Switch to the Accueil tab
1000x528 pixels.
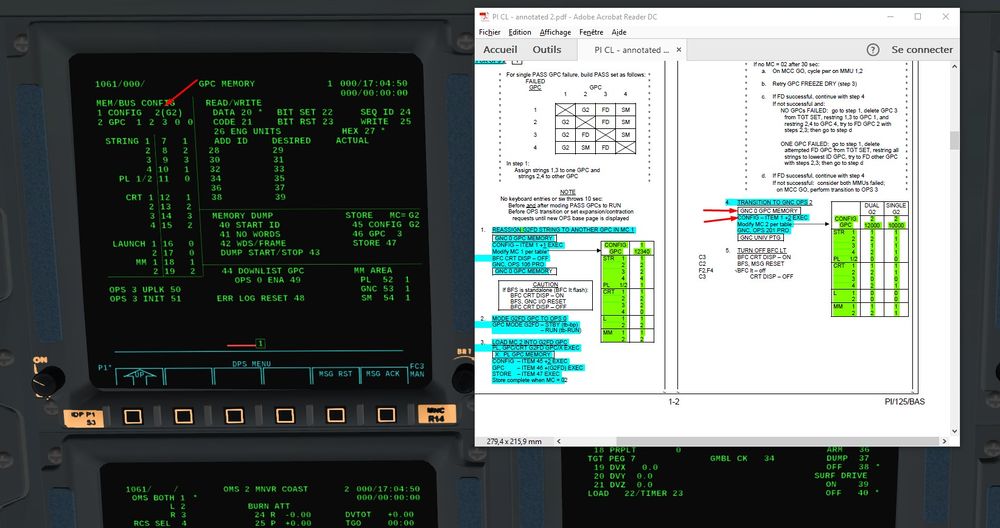tap(500, 50)
